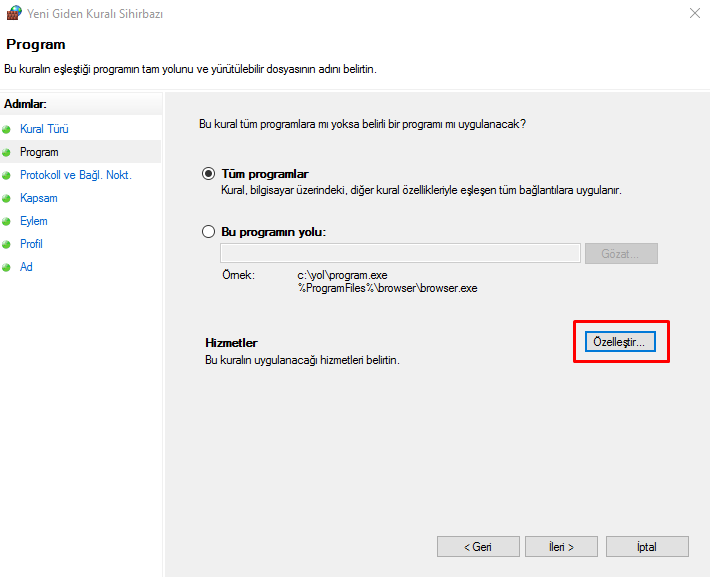Go back with the < Geri button
The width and height of the screenshot is (710, 577).
[478, 547]
